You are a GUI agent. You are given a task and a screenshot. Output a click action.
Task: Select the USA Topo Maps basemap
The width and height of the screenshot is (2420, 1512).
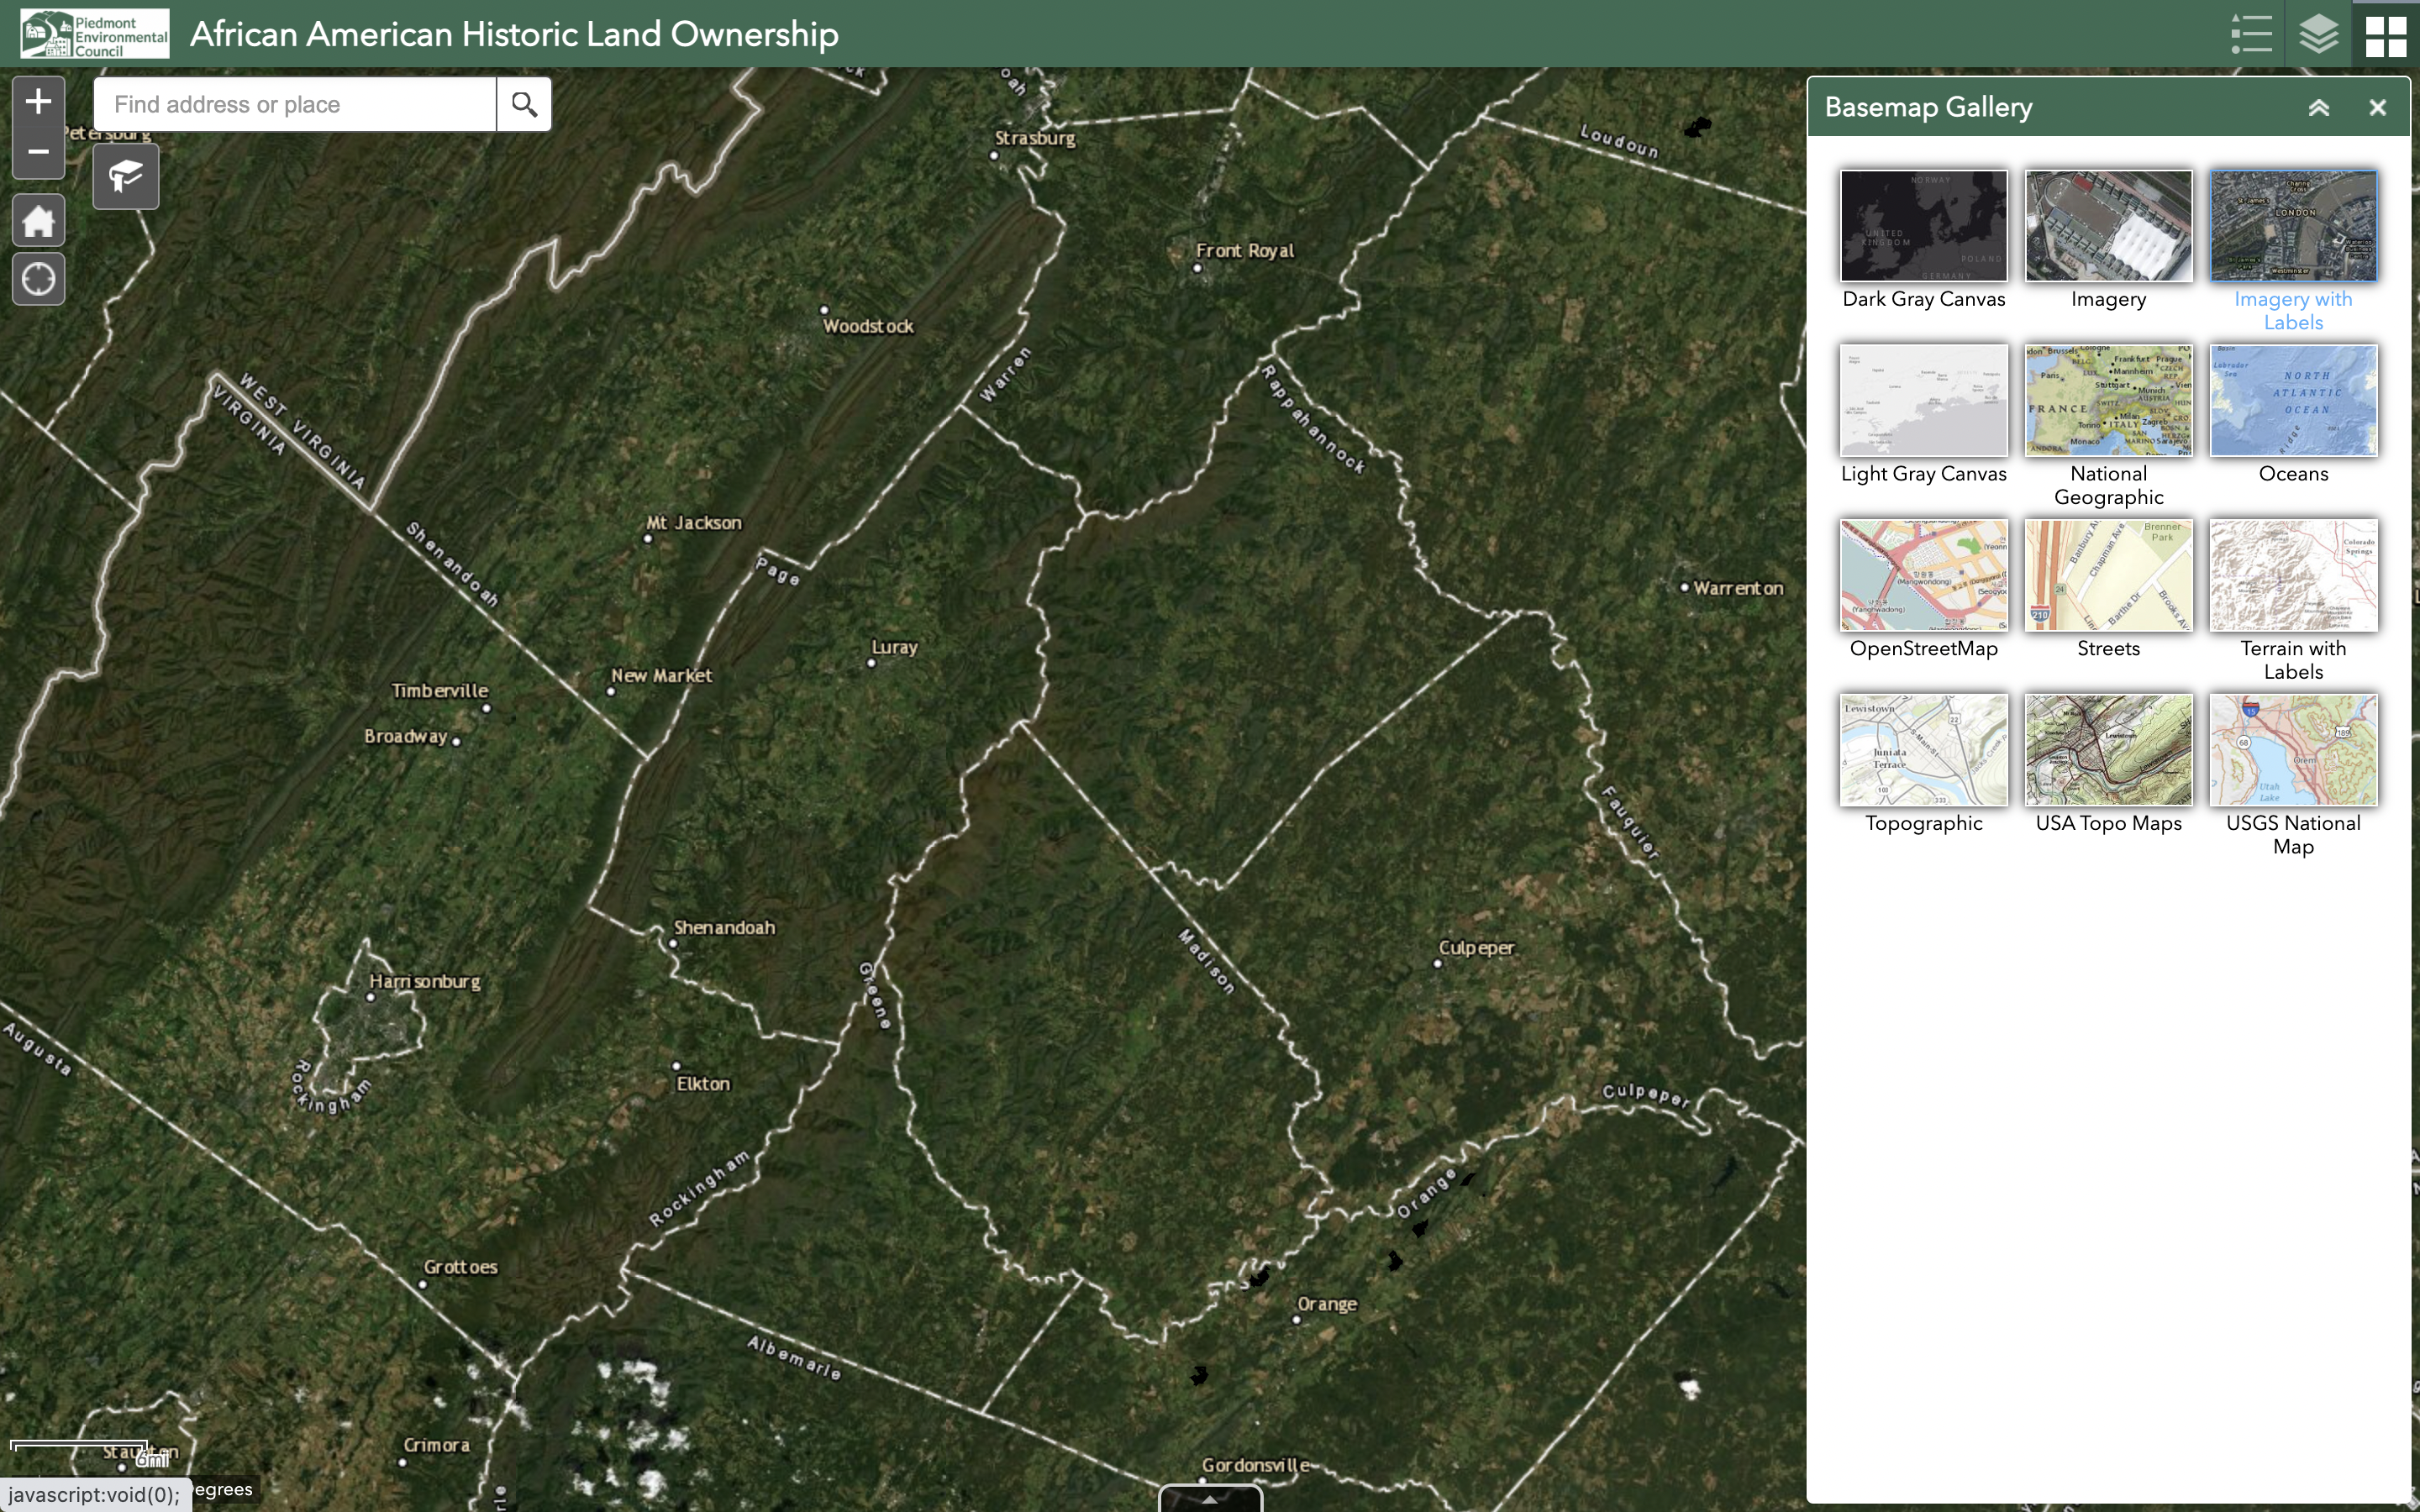[x=2108, y=750]
